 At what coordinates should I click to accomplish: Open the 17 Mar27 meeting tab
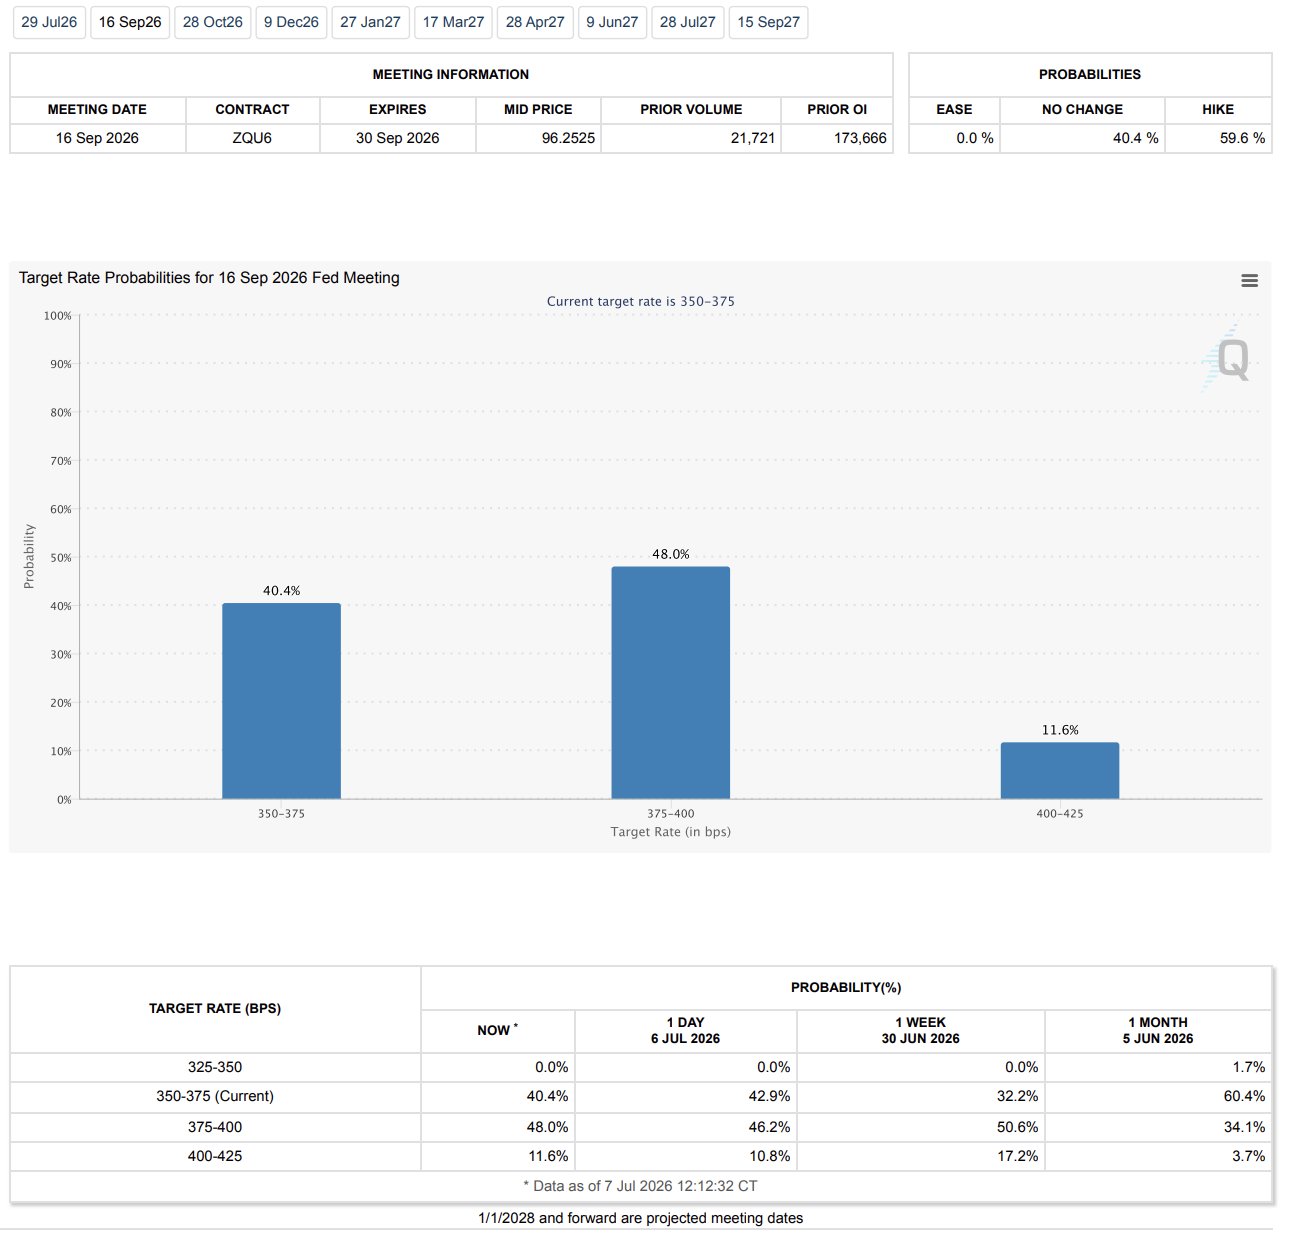pyautogui.click(x=453, y=22)
